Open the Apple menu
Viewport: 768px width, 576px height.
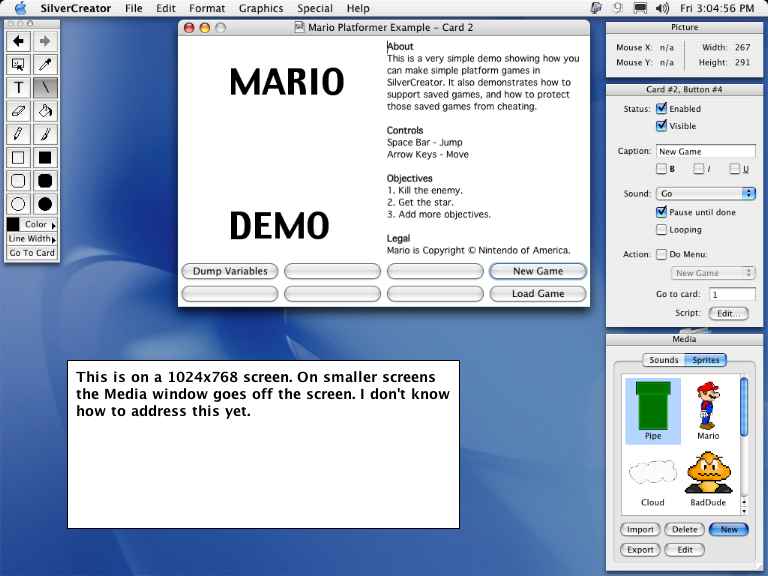[x=20, y=8]
